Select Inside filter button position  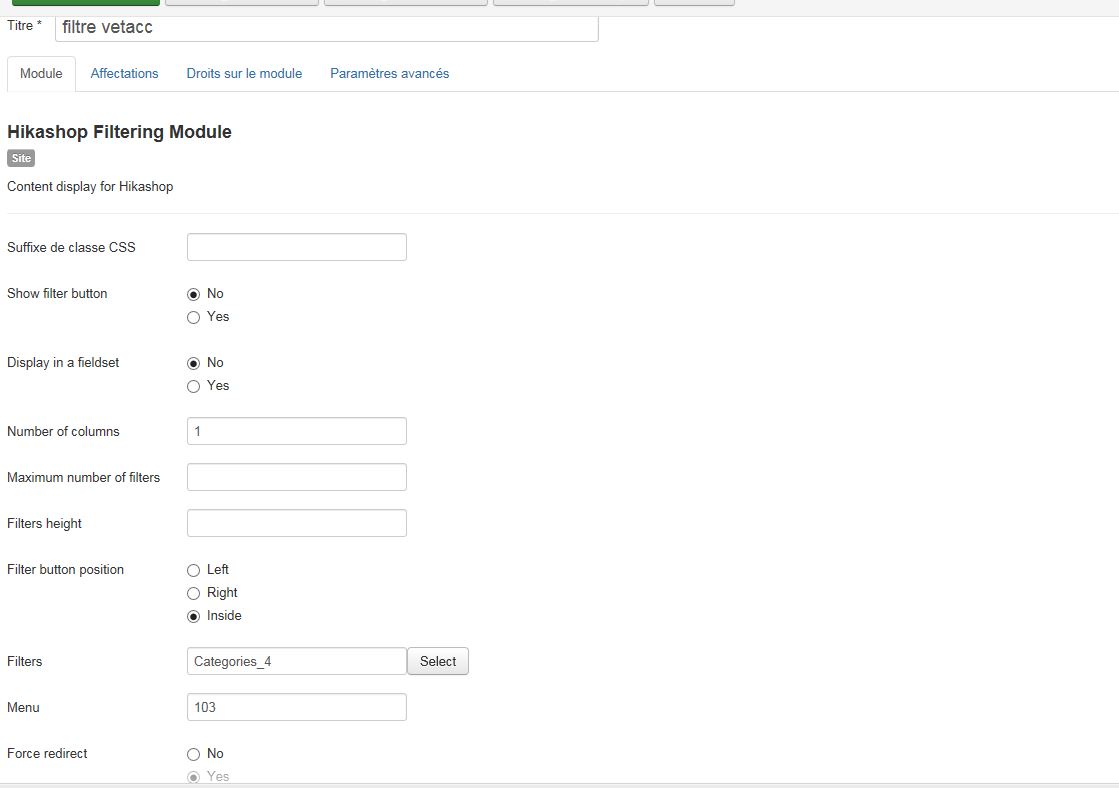193,616
